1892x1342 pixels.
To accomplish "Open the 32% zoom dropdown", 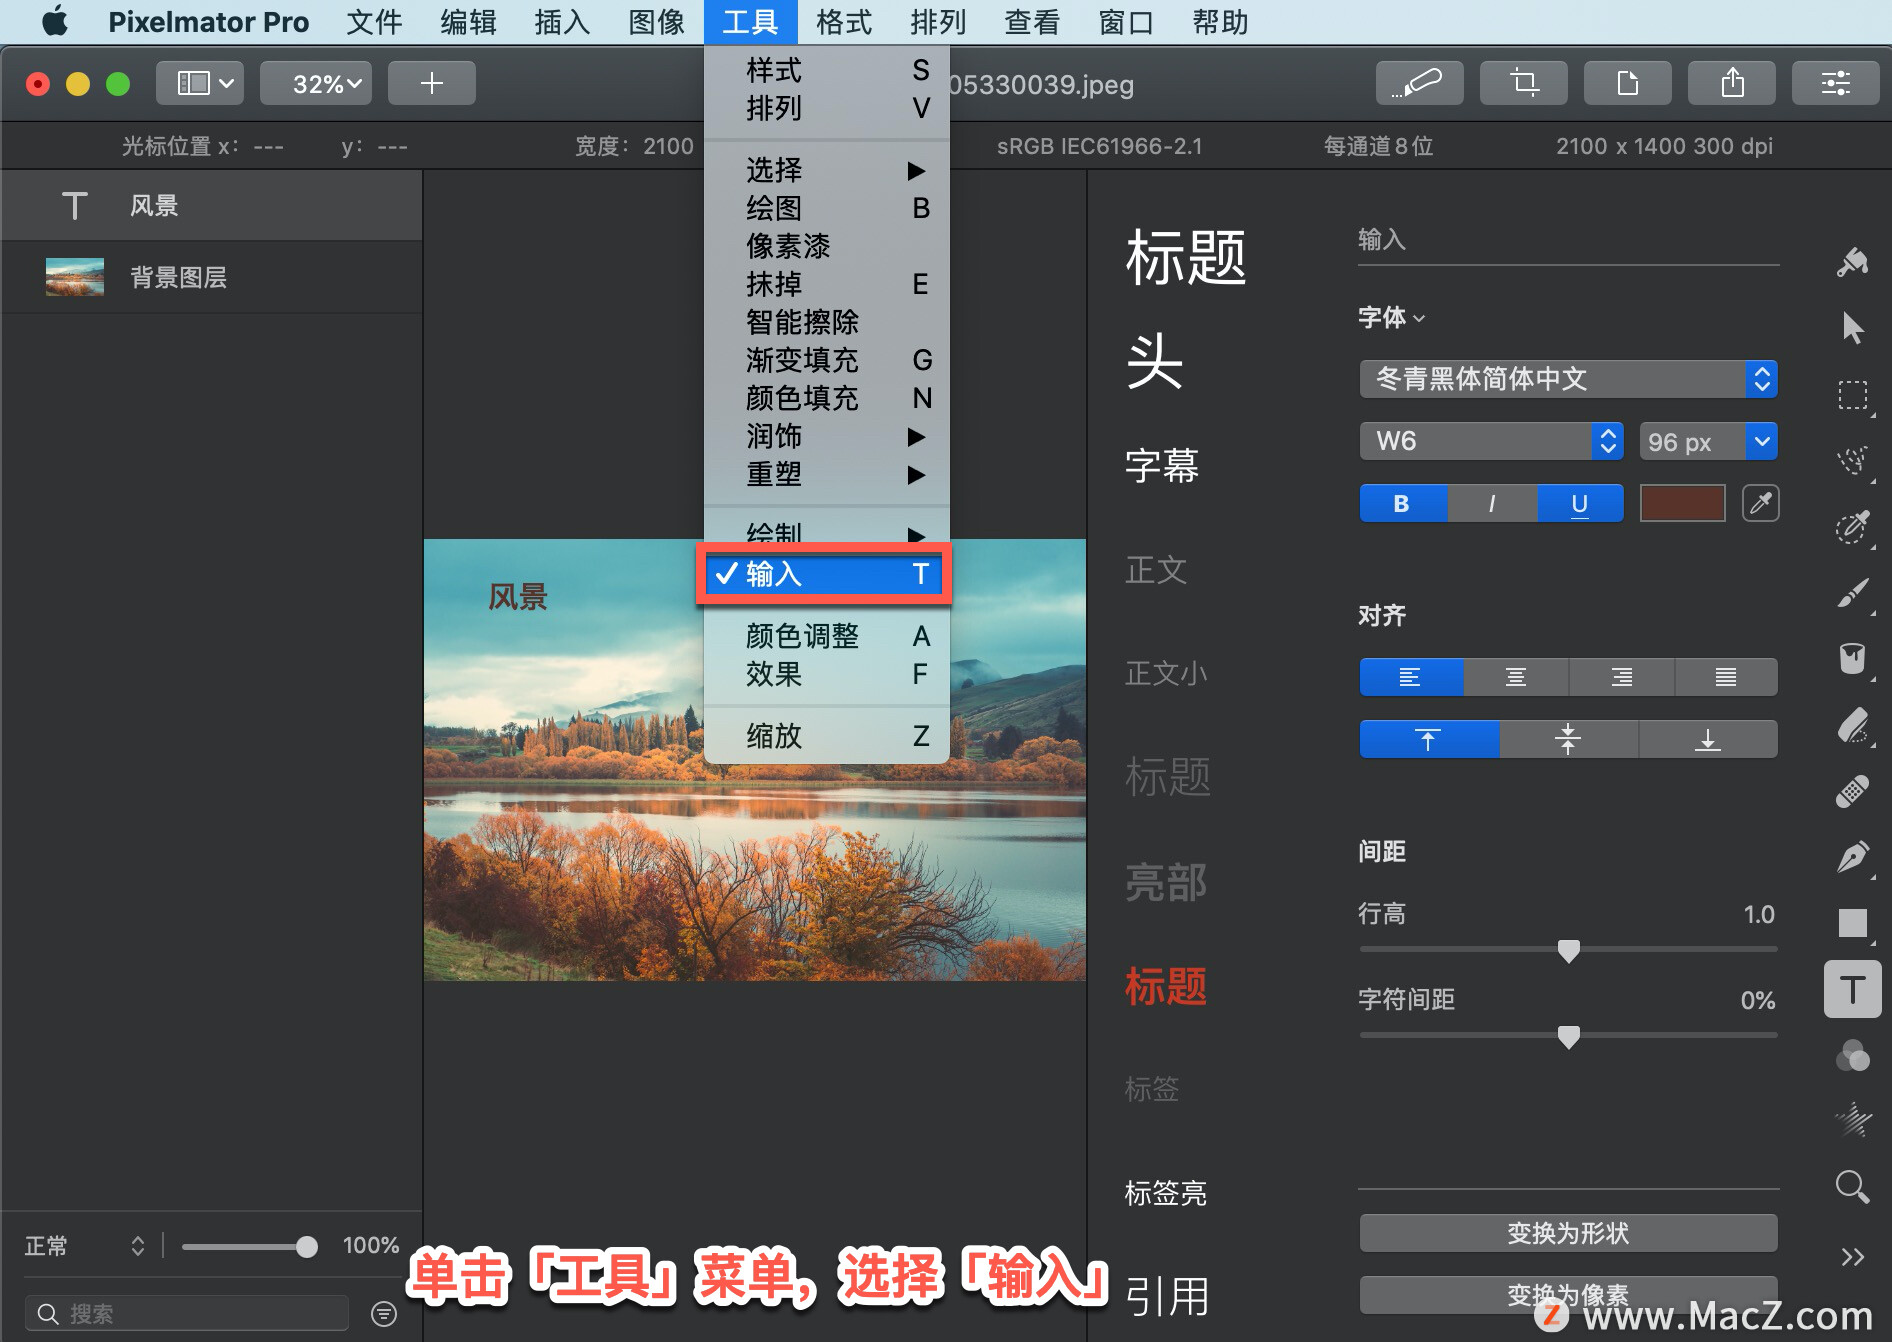I will pos(315,83).
